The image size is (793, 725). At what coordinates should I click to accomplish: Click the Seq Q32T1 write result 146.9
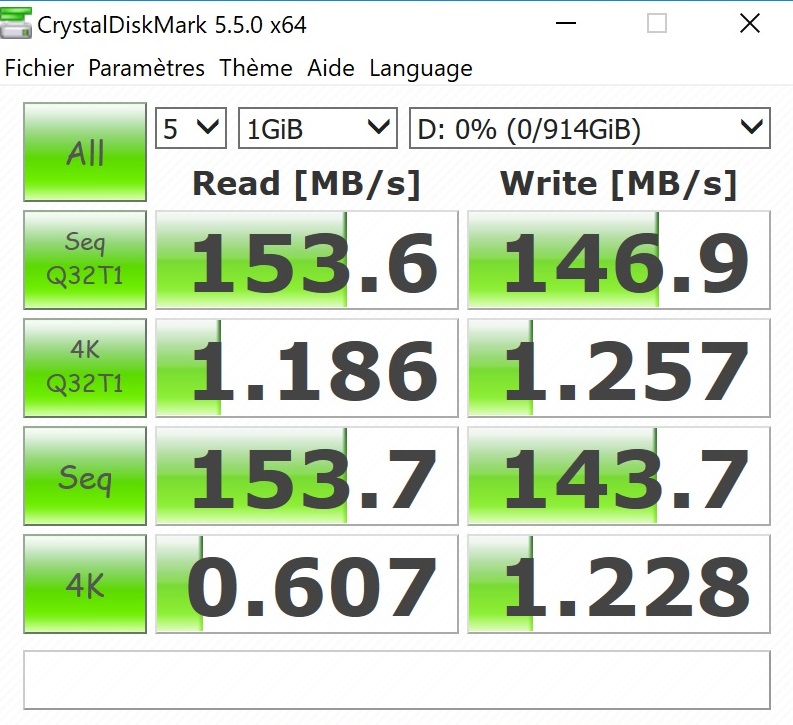pyautogui.click(x=619, y=260)
